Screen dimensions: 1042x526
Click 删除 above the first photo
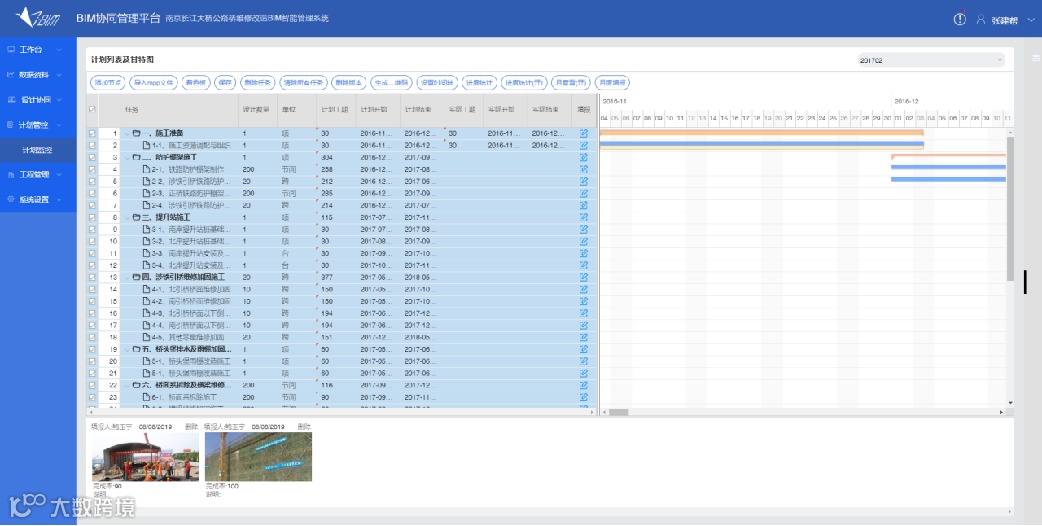pos(191,426)
